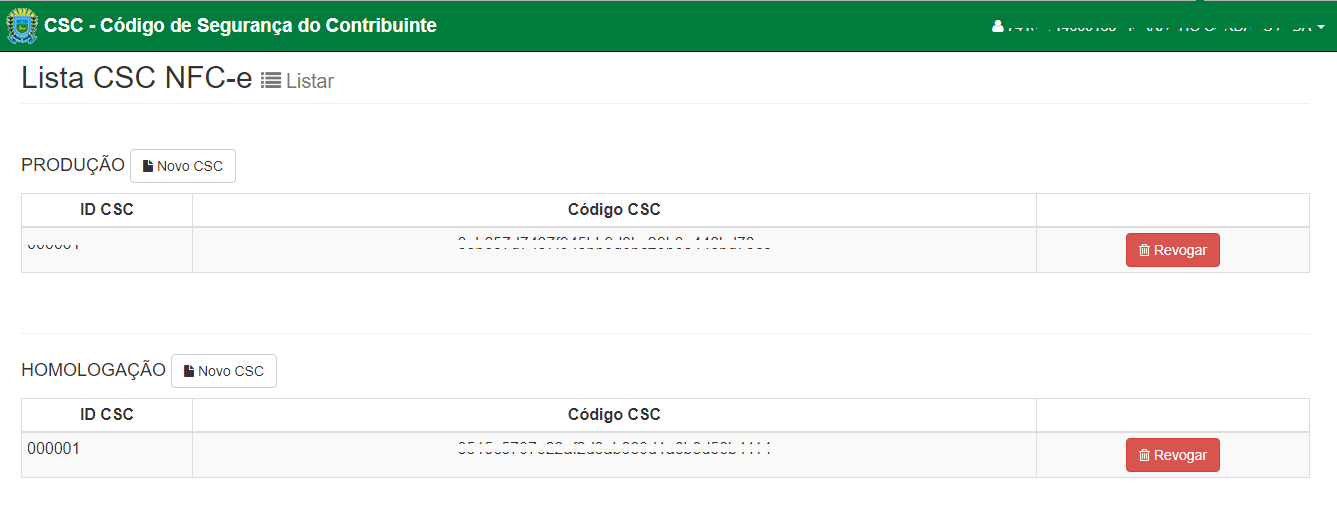Select the 000001 ID cell in Homologação
Image resolution: width=1337 pixels, height=507 pixels.
point(54,449)
